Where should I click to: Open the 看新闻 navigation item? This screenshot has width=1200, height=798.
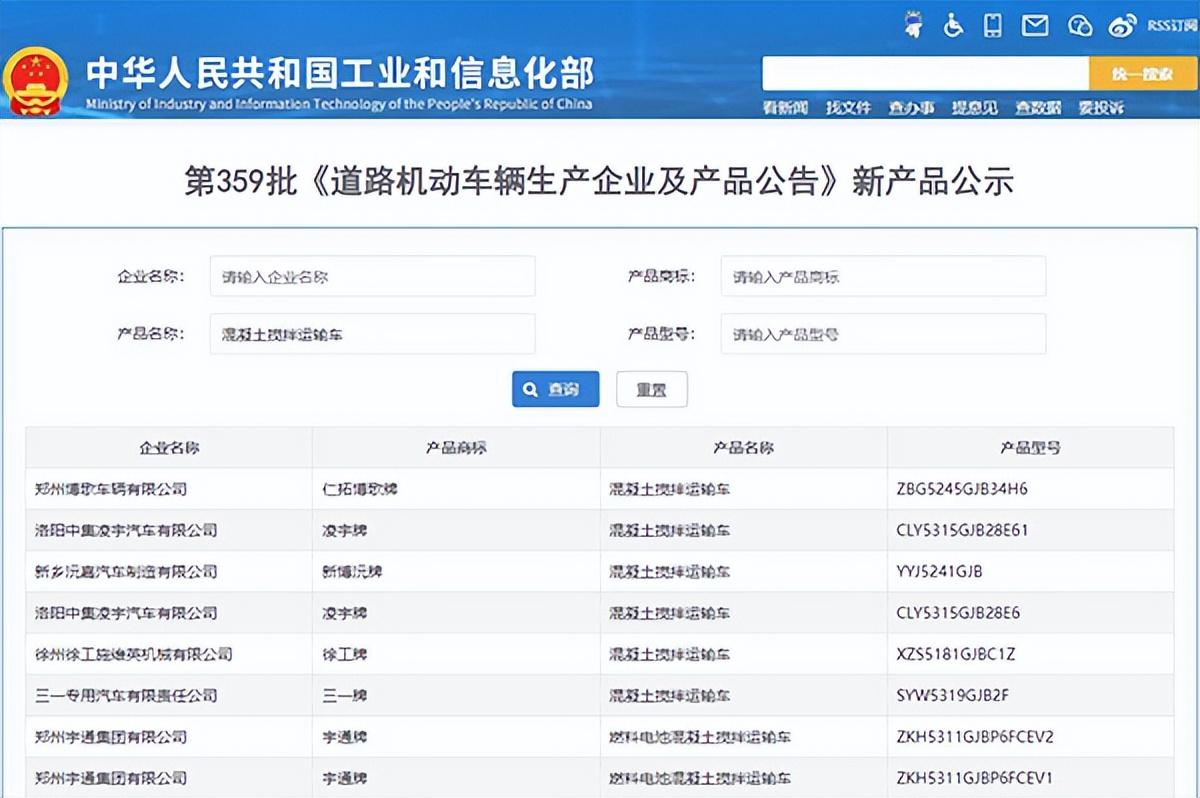785,108
